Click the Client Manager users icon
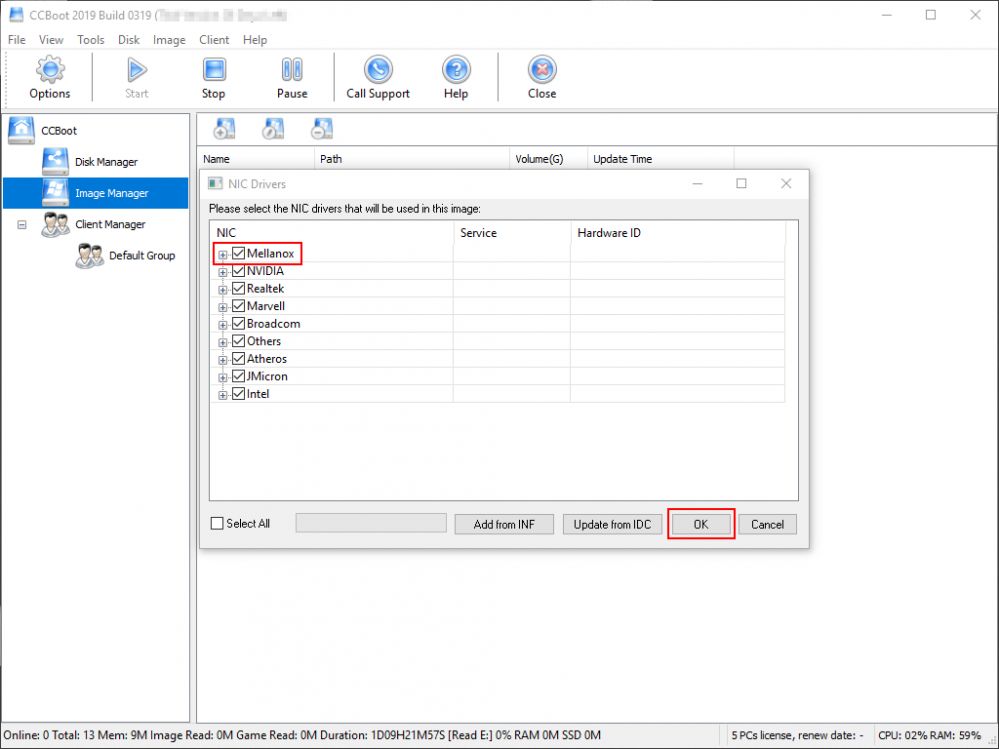 pos(55,224)
